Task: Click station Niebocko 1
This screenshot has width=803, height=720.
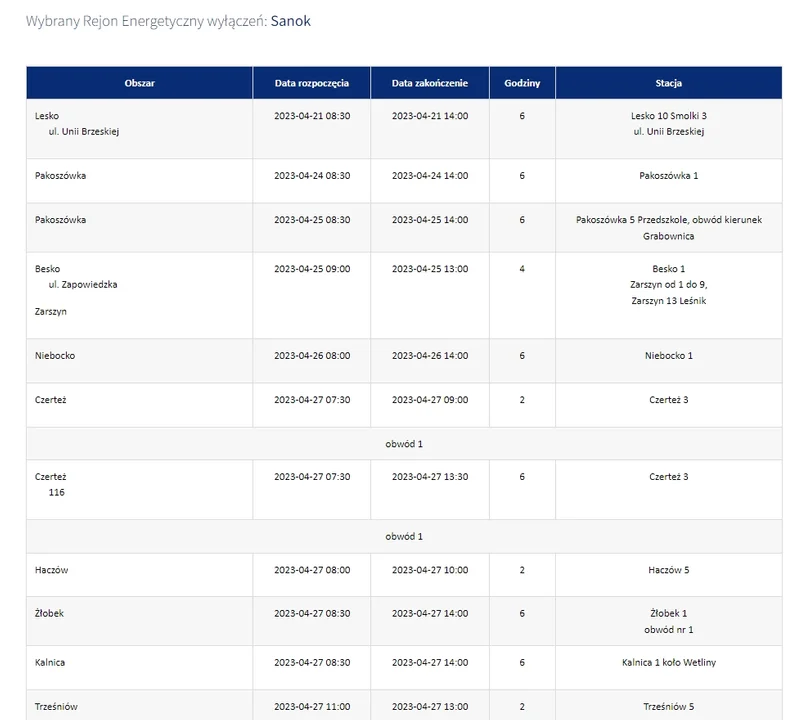Action: coord(668,355)
